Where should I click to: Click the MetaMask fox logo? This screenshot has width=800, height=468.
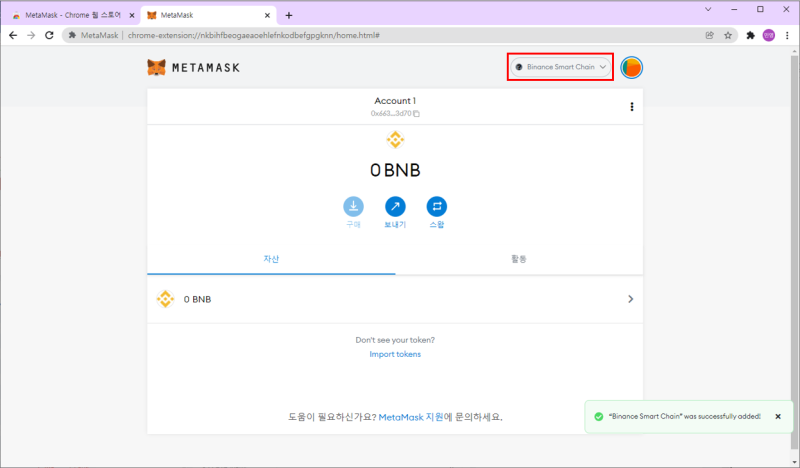(x=156, y=67)
